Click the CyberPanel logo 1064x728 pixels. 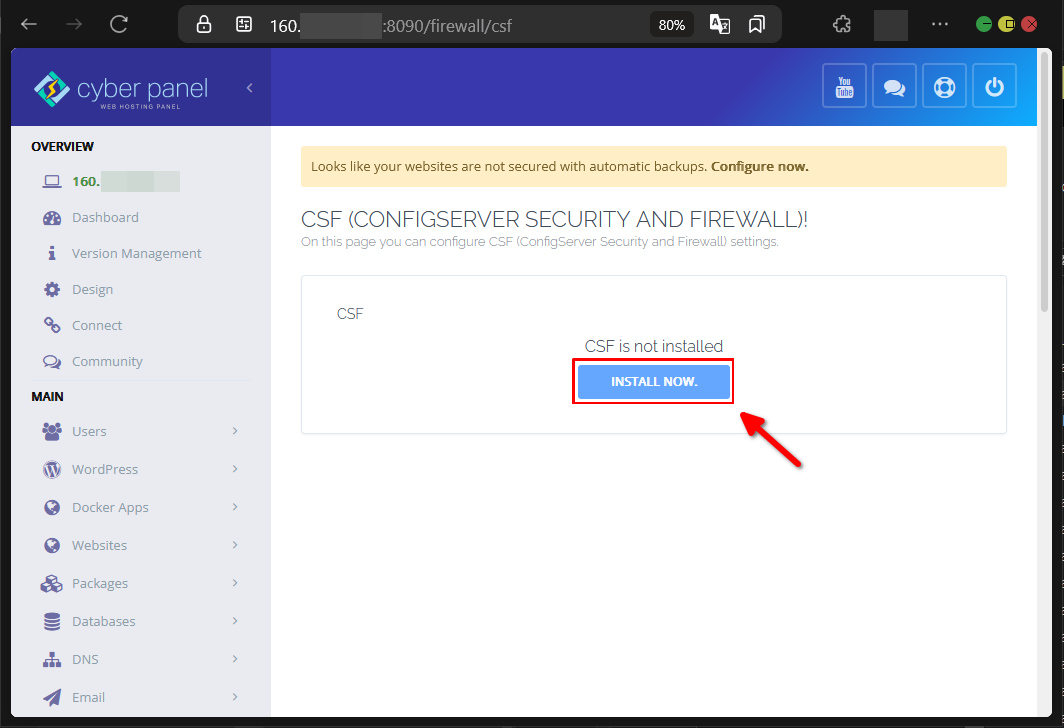pyautogui.click(x=121, y=90)
